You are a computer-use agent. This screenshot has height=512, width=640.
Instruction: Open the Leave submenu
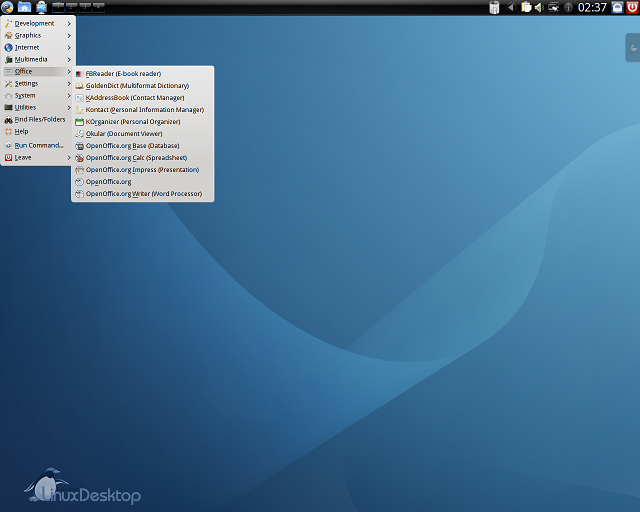pyautogui.click(x=36, y=157)
